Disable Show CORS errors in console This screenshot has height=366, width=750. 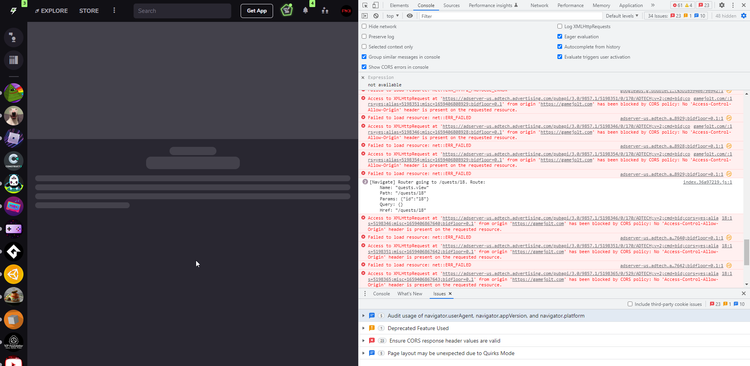coord(364,67)
